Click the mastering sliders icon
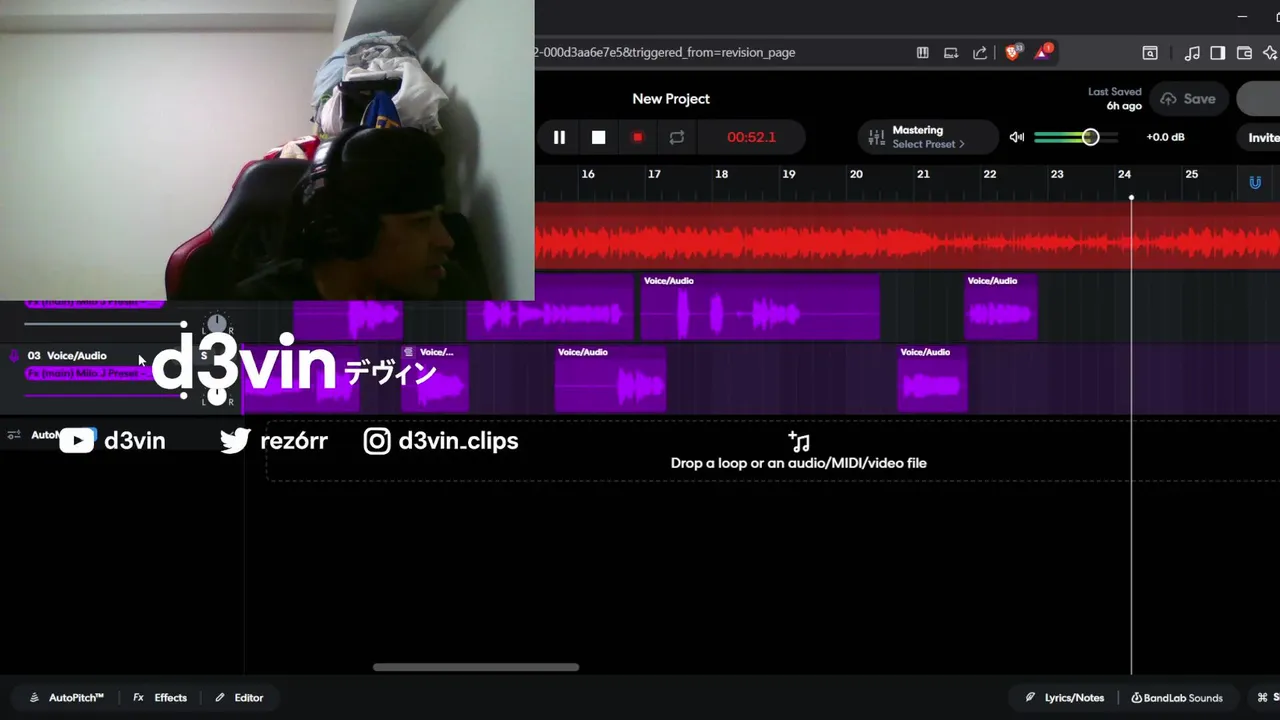This screenshot has height=720, width=1280. click(x=876, y=137)
